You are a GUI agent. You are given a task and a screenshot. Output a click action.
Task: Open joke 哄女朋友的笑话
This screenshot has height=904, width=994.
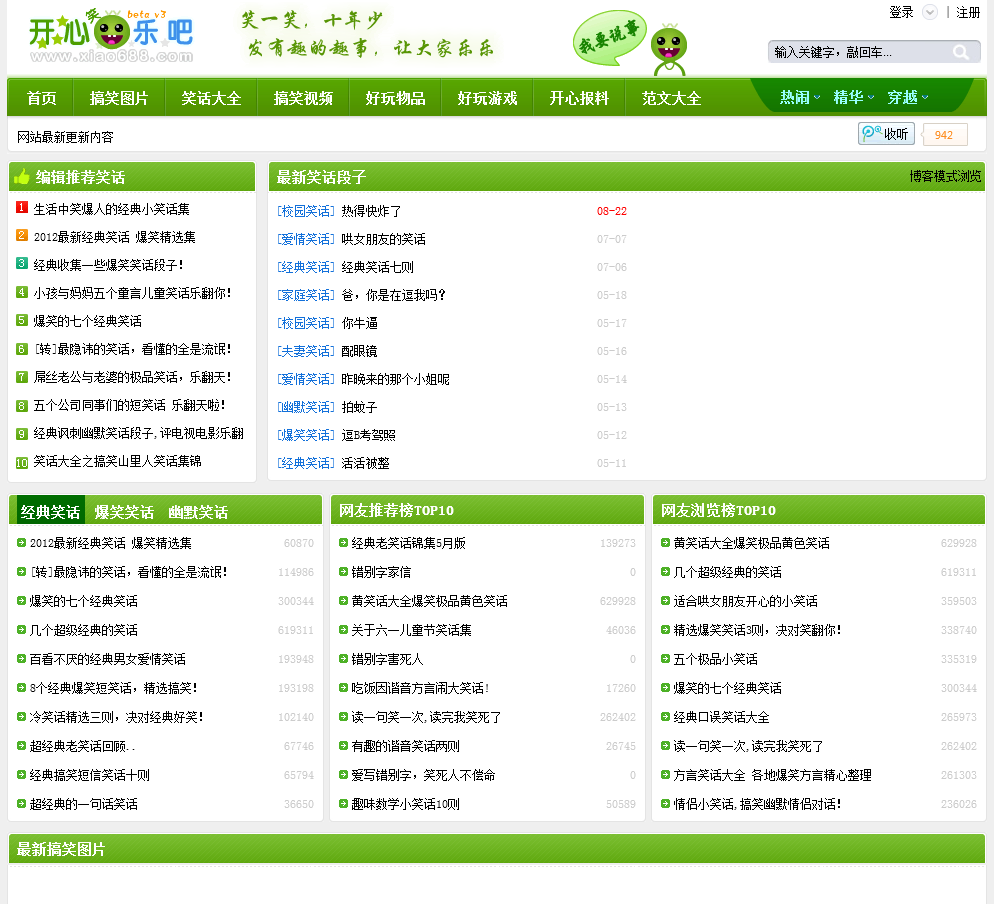click(384, 239)
